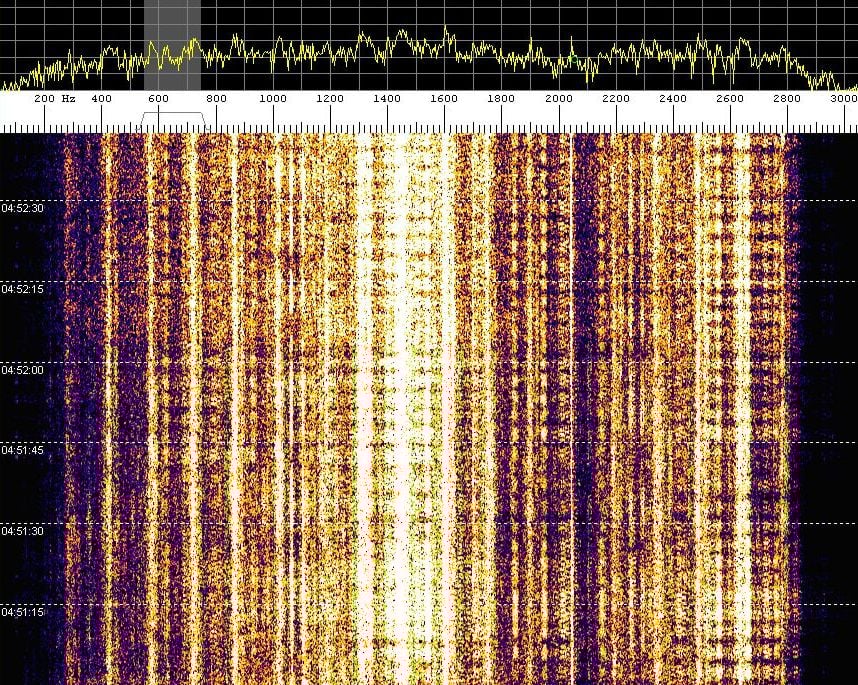Click the 04:51:45 waterfall time label
This screenshot has height=685, width=858.
pyautogui.click(x=22, y=450)
